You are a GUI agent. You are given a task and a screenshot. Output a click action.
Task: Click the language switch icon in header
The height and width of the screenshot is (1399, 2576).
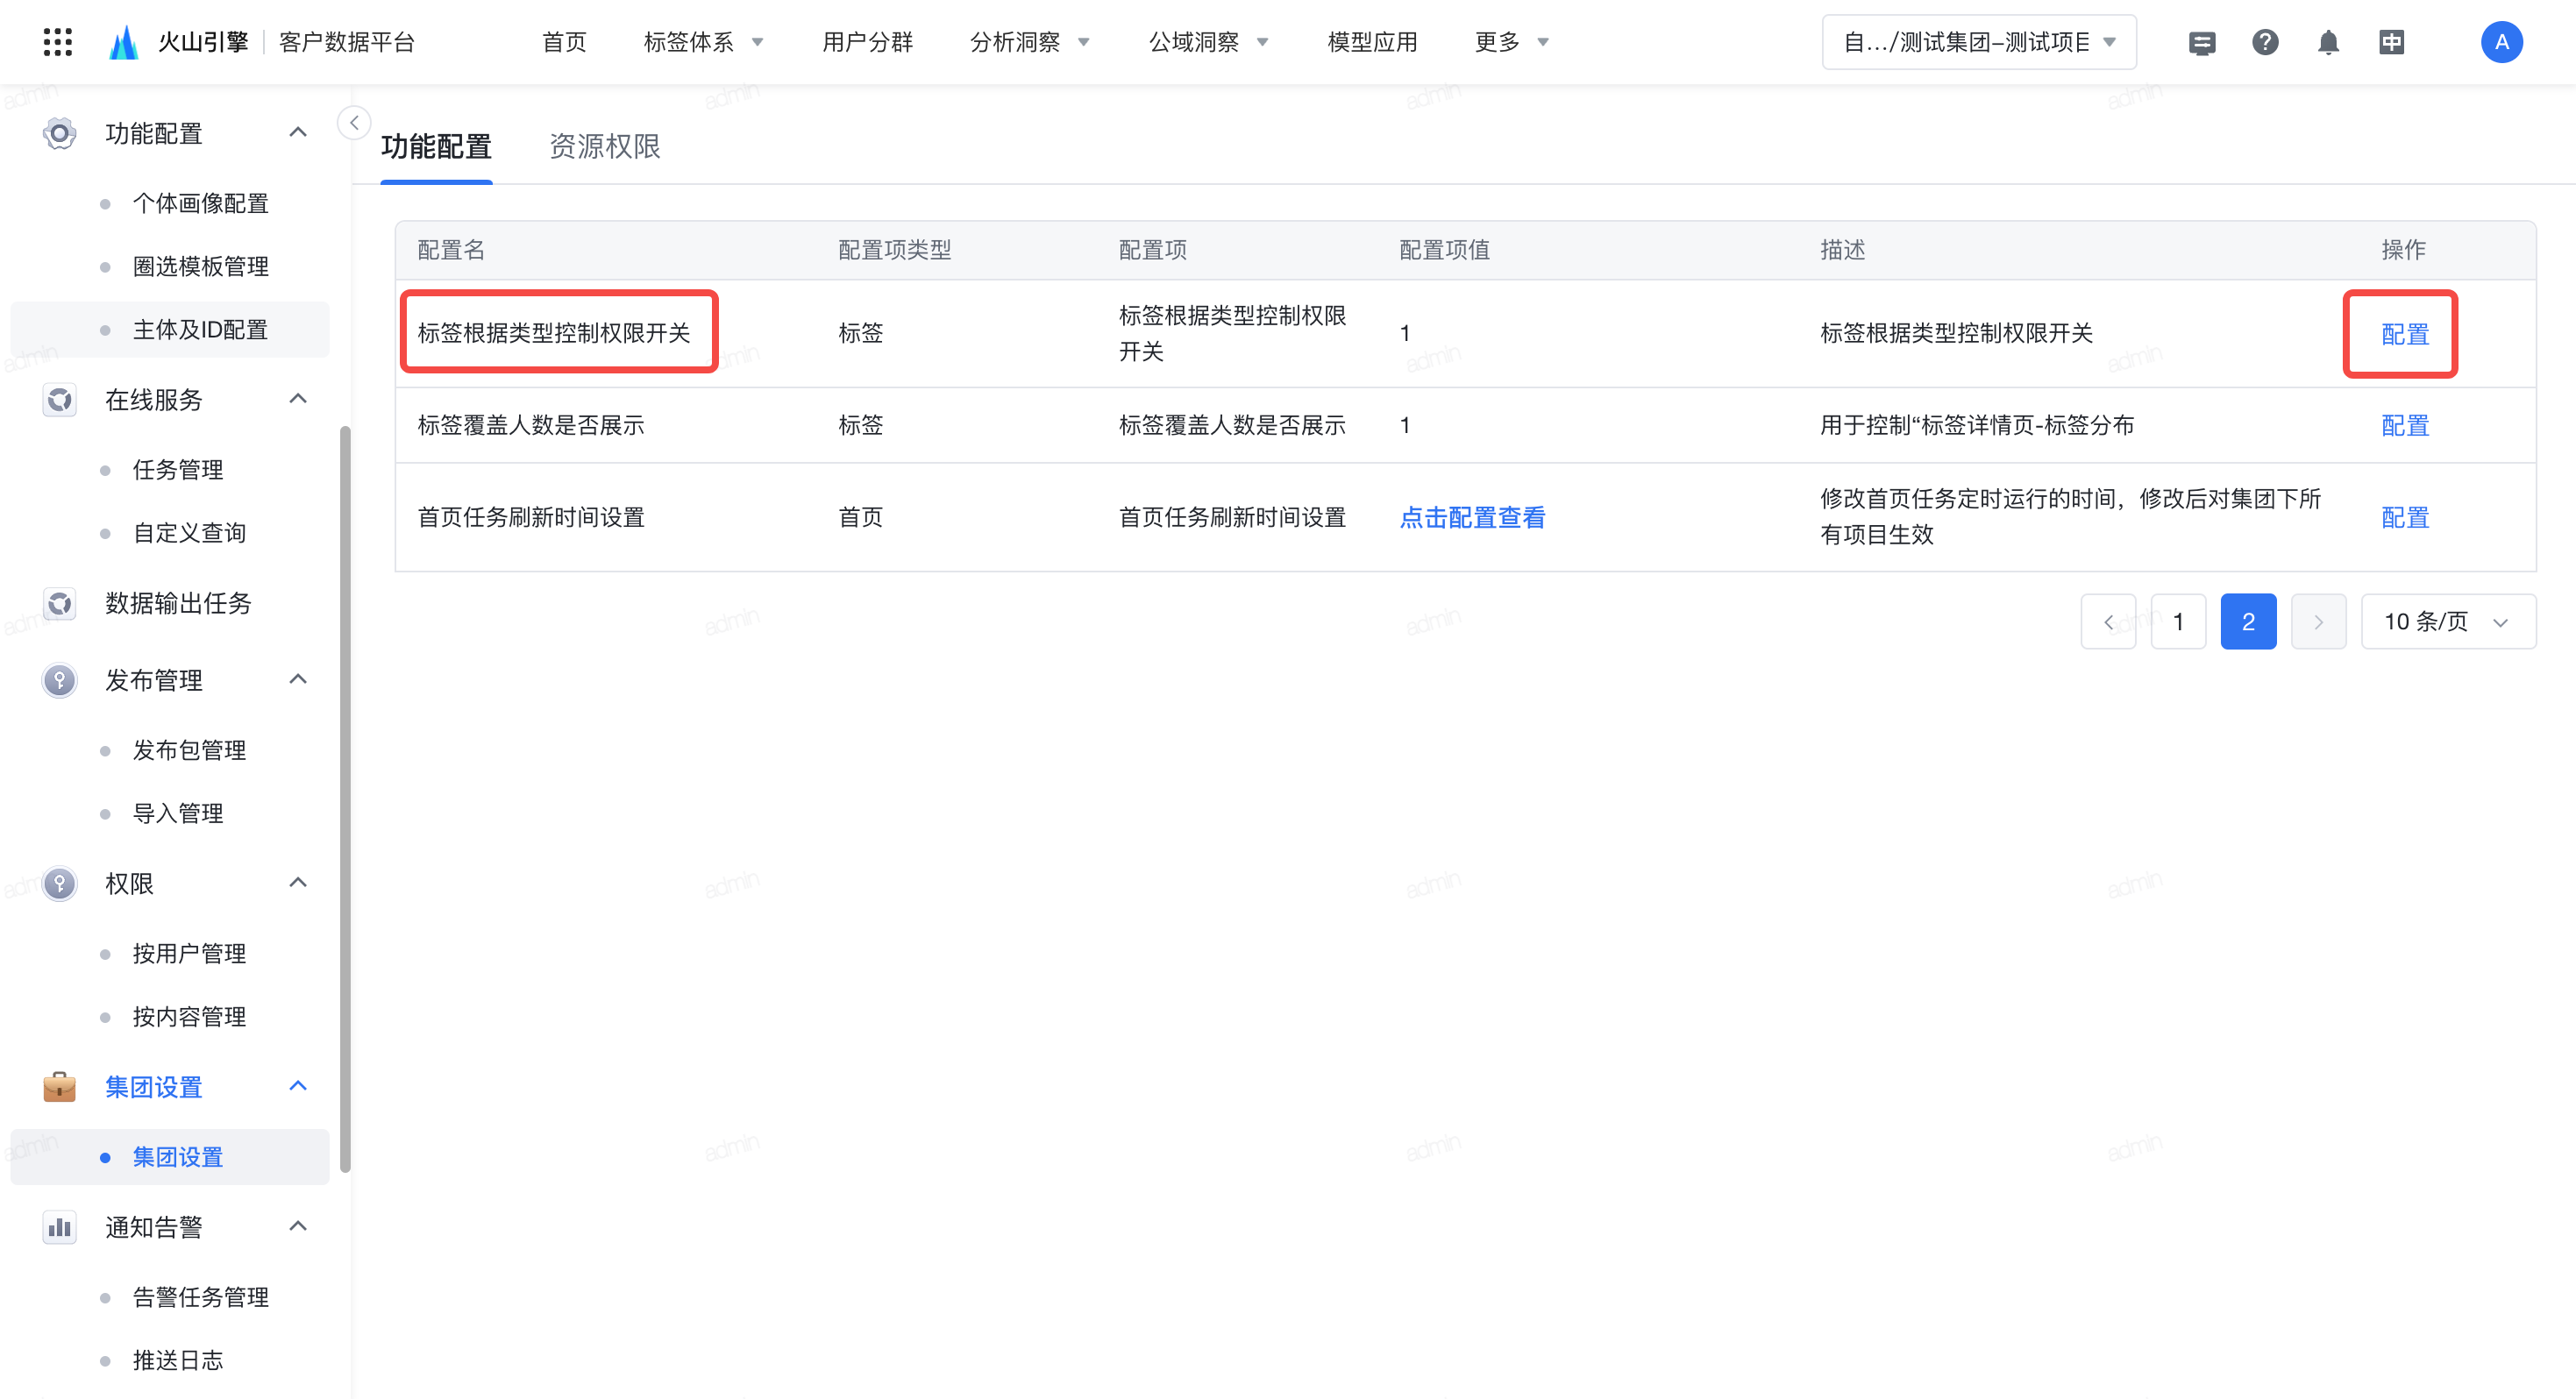pos(2391,42)
